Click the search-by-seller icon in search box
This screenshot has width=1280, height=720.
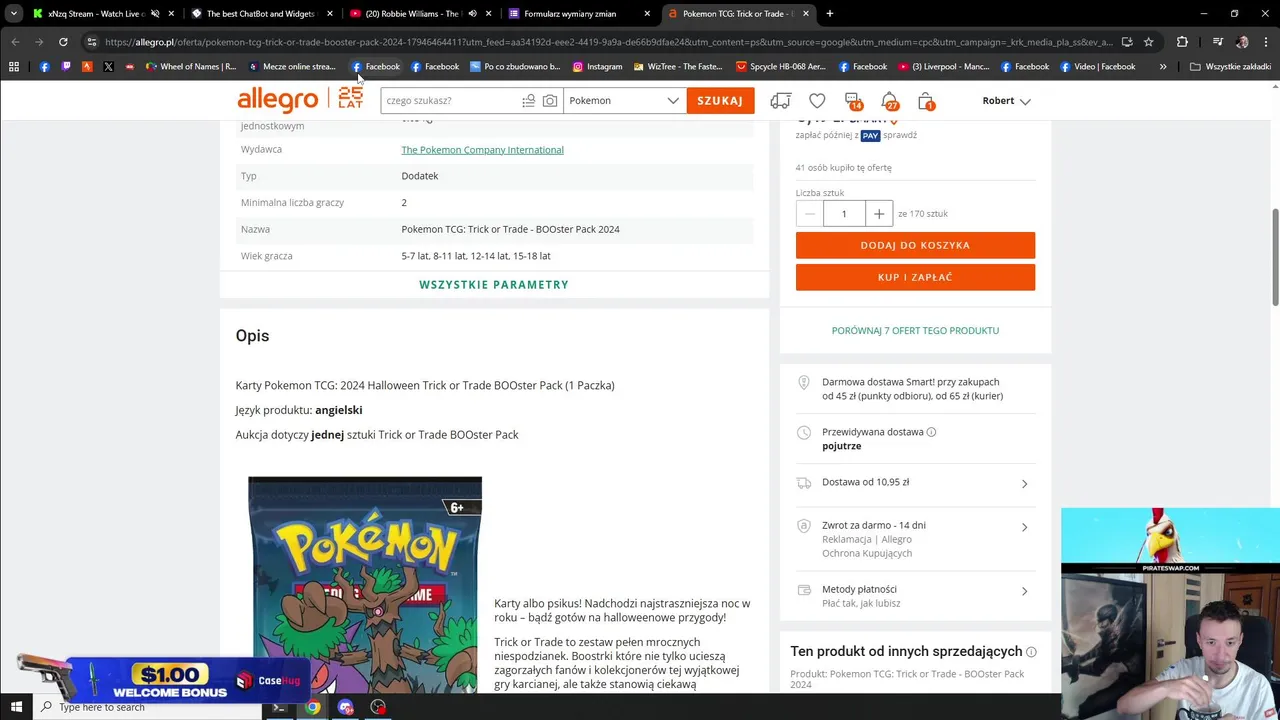528,100
